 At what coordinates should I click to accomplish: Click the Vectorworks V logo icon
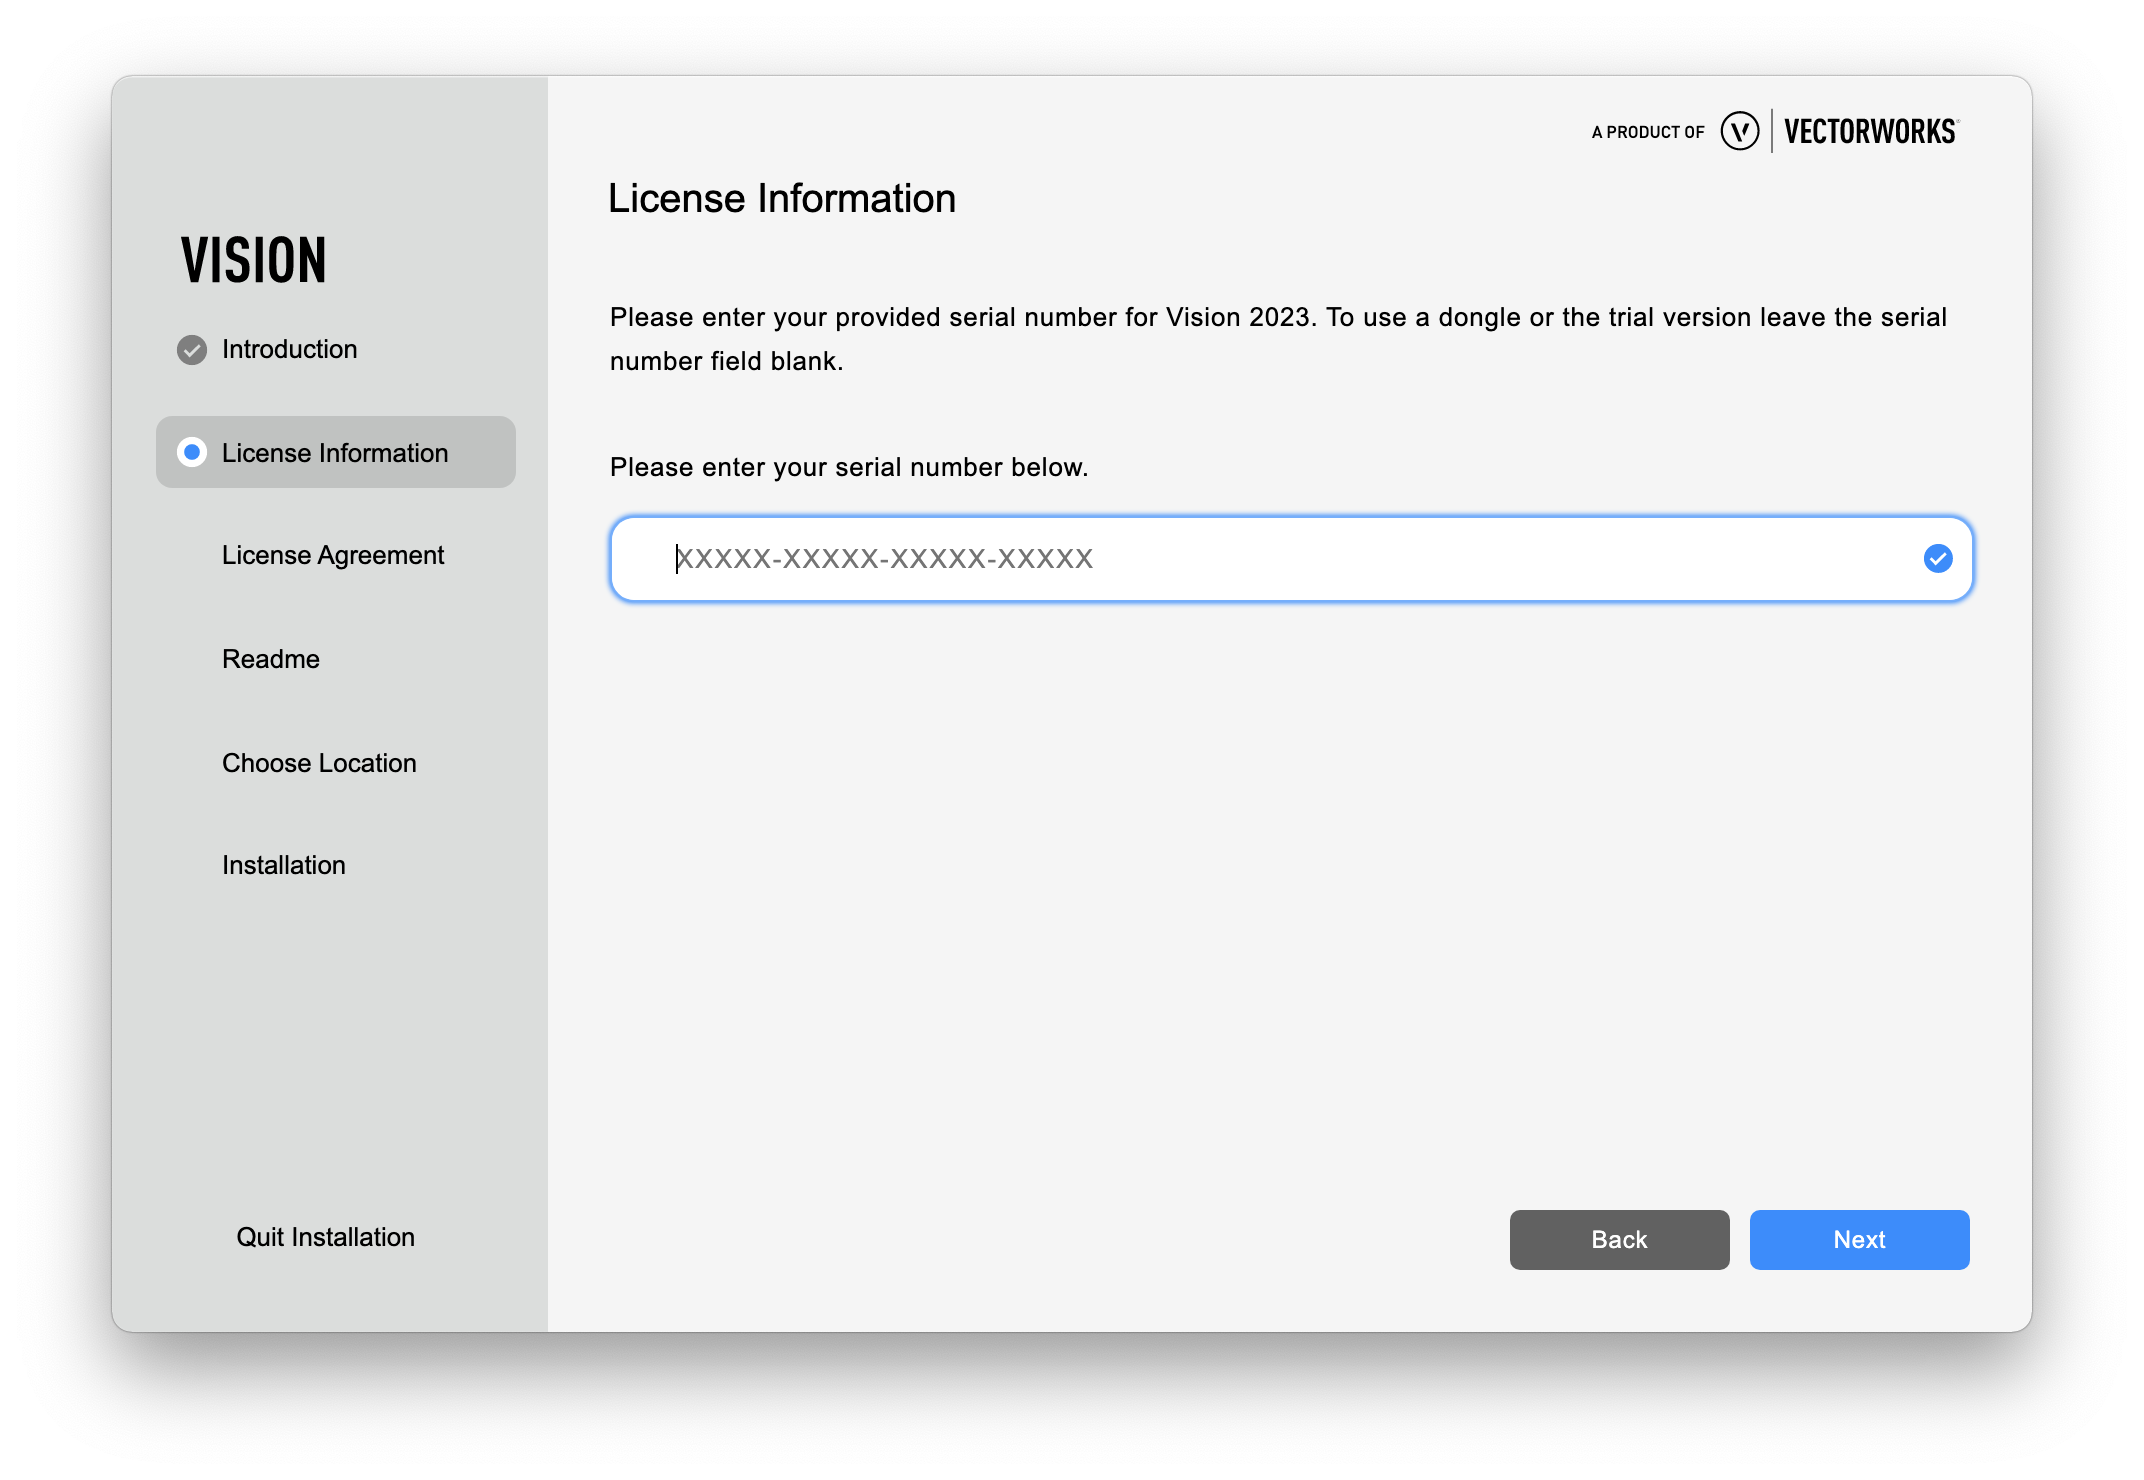(1739, 131)
